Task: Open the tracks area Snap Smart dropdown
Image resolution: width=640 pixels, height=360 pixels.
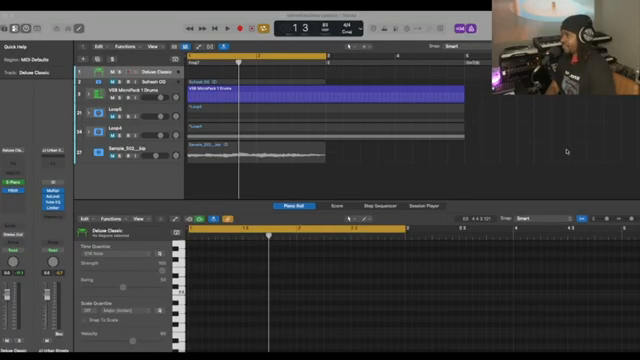Action: point(467,47)
